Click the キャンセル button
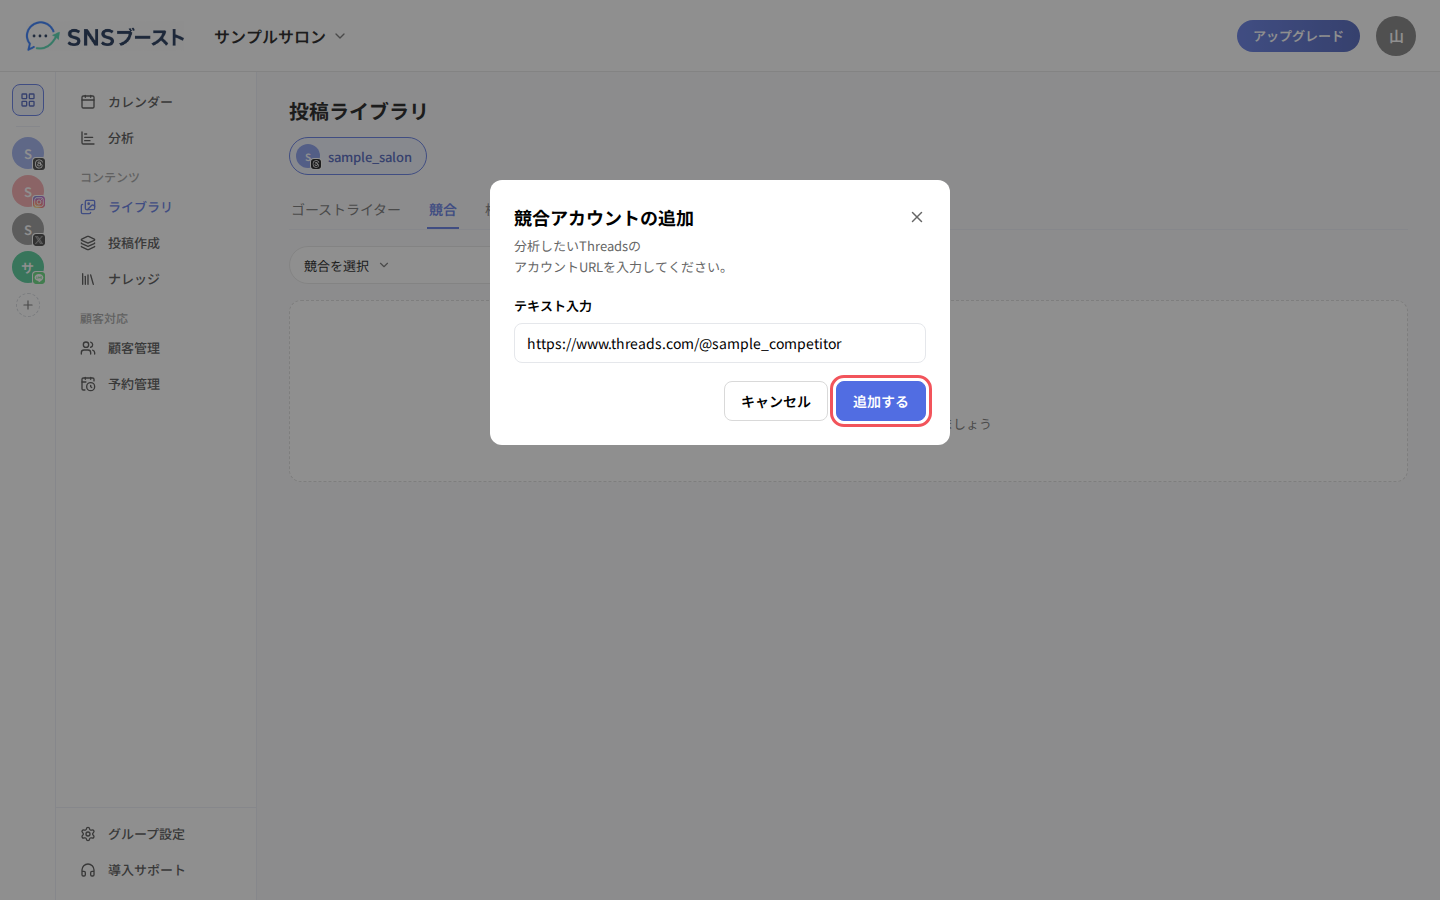Viewport: 1440px width, 900px height. [x=776, y=401]
